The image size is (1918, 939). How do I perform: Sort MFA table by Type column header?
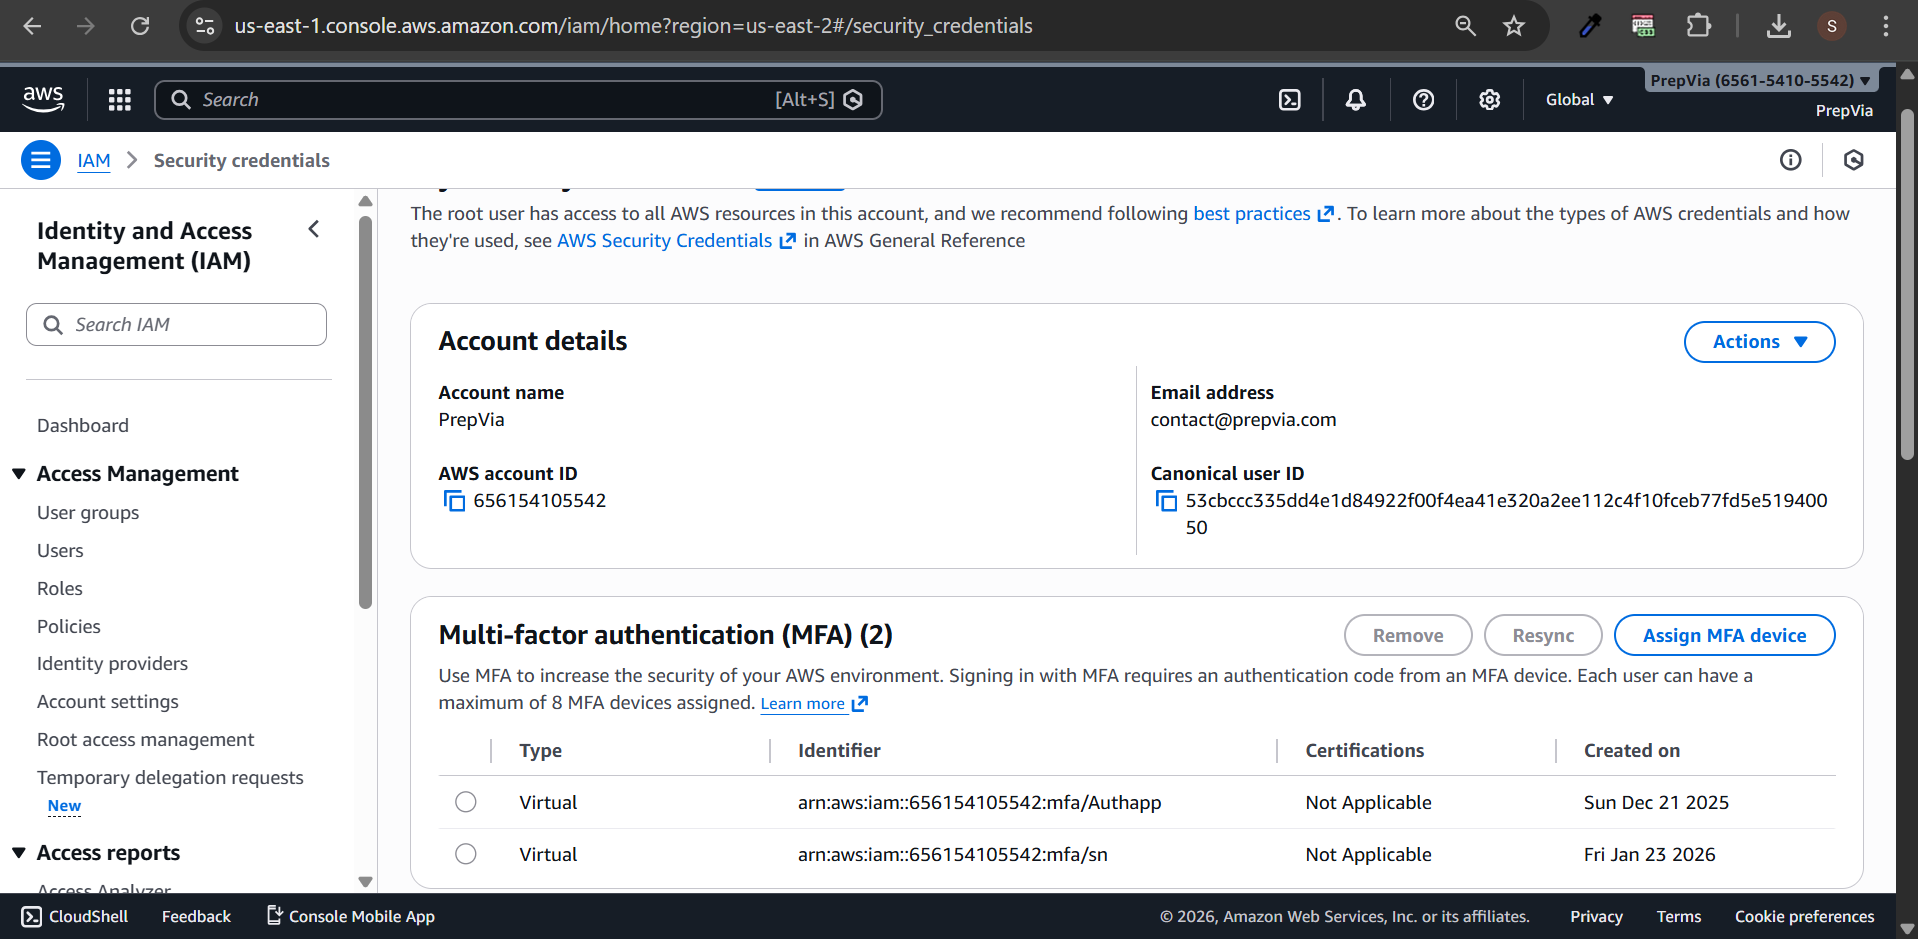[541, 751]
